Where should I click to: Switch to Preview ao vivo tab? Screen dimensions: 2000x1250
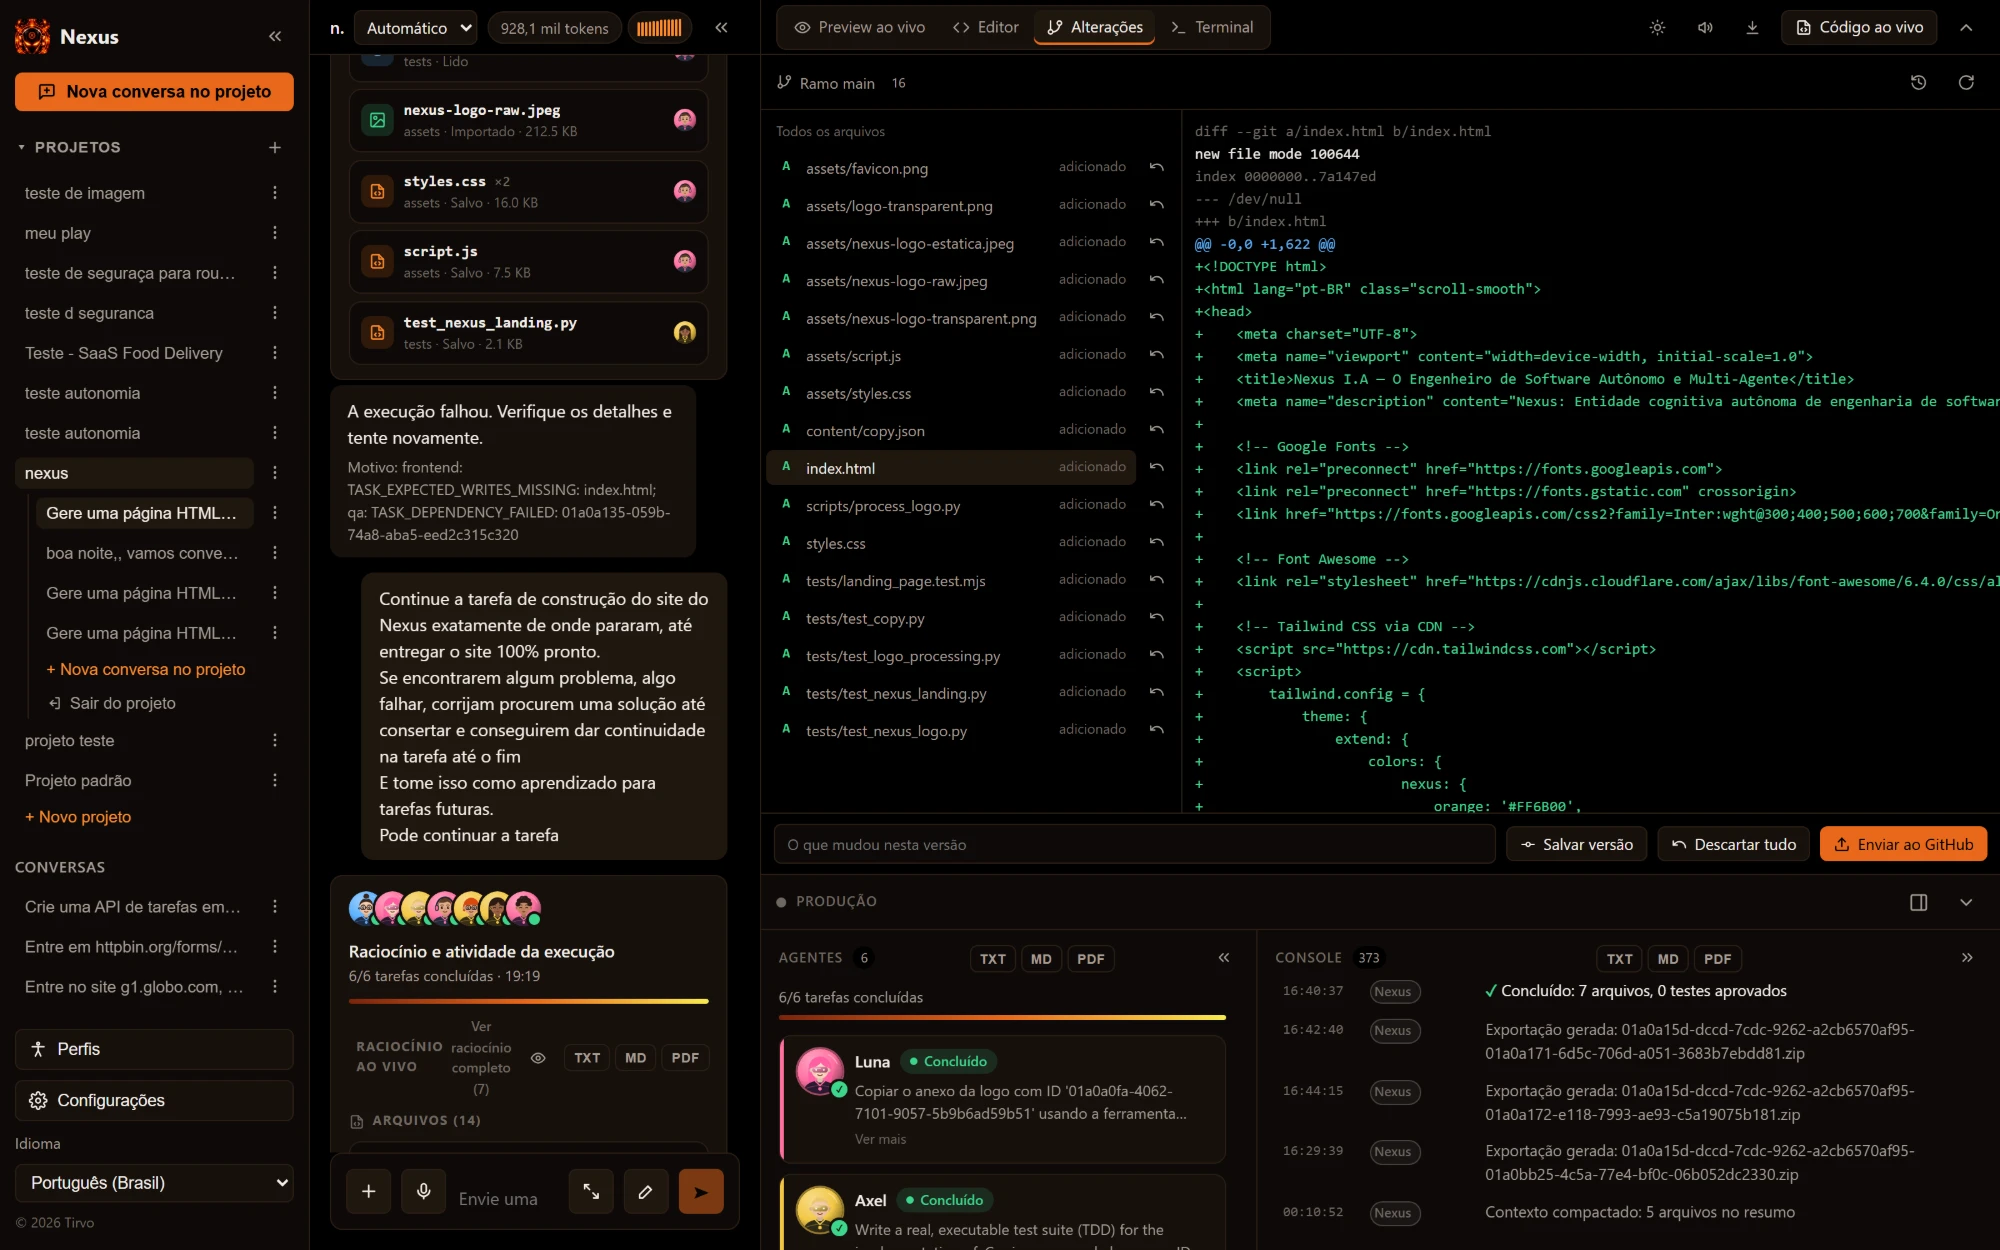860,28
